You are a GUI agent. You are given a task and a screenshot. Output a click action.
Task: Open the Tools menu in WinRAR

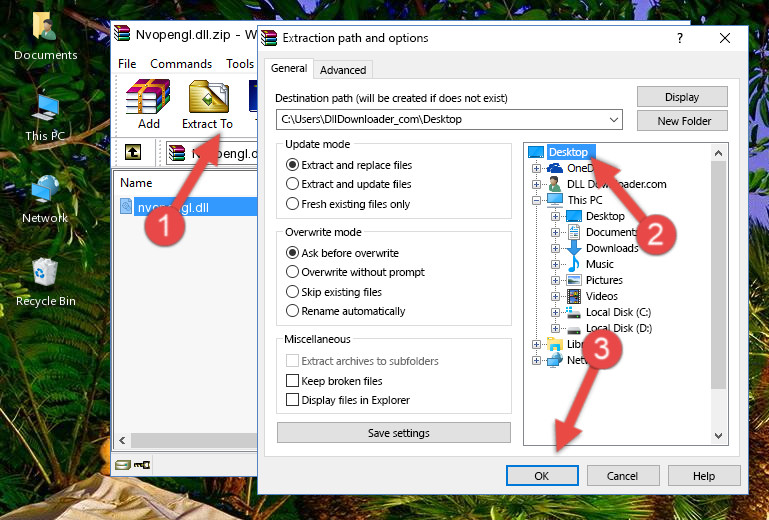[240, 64]
